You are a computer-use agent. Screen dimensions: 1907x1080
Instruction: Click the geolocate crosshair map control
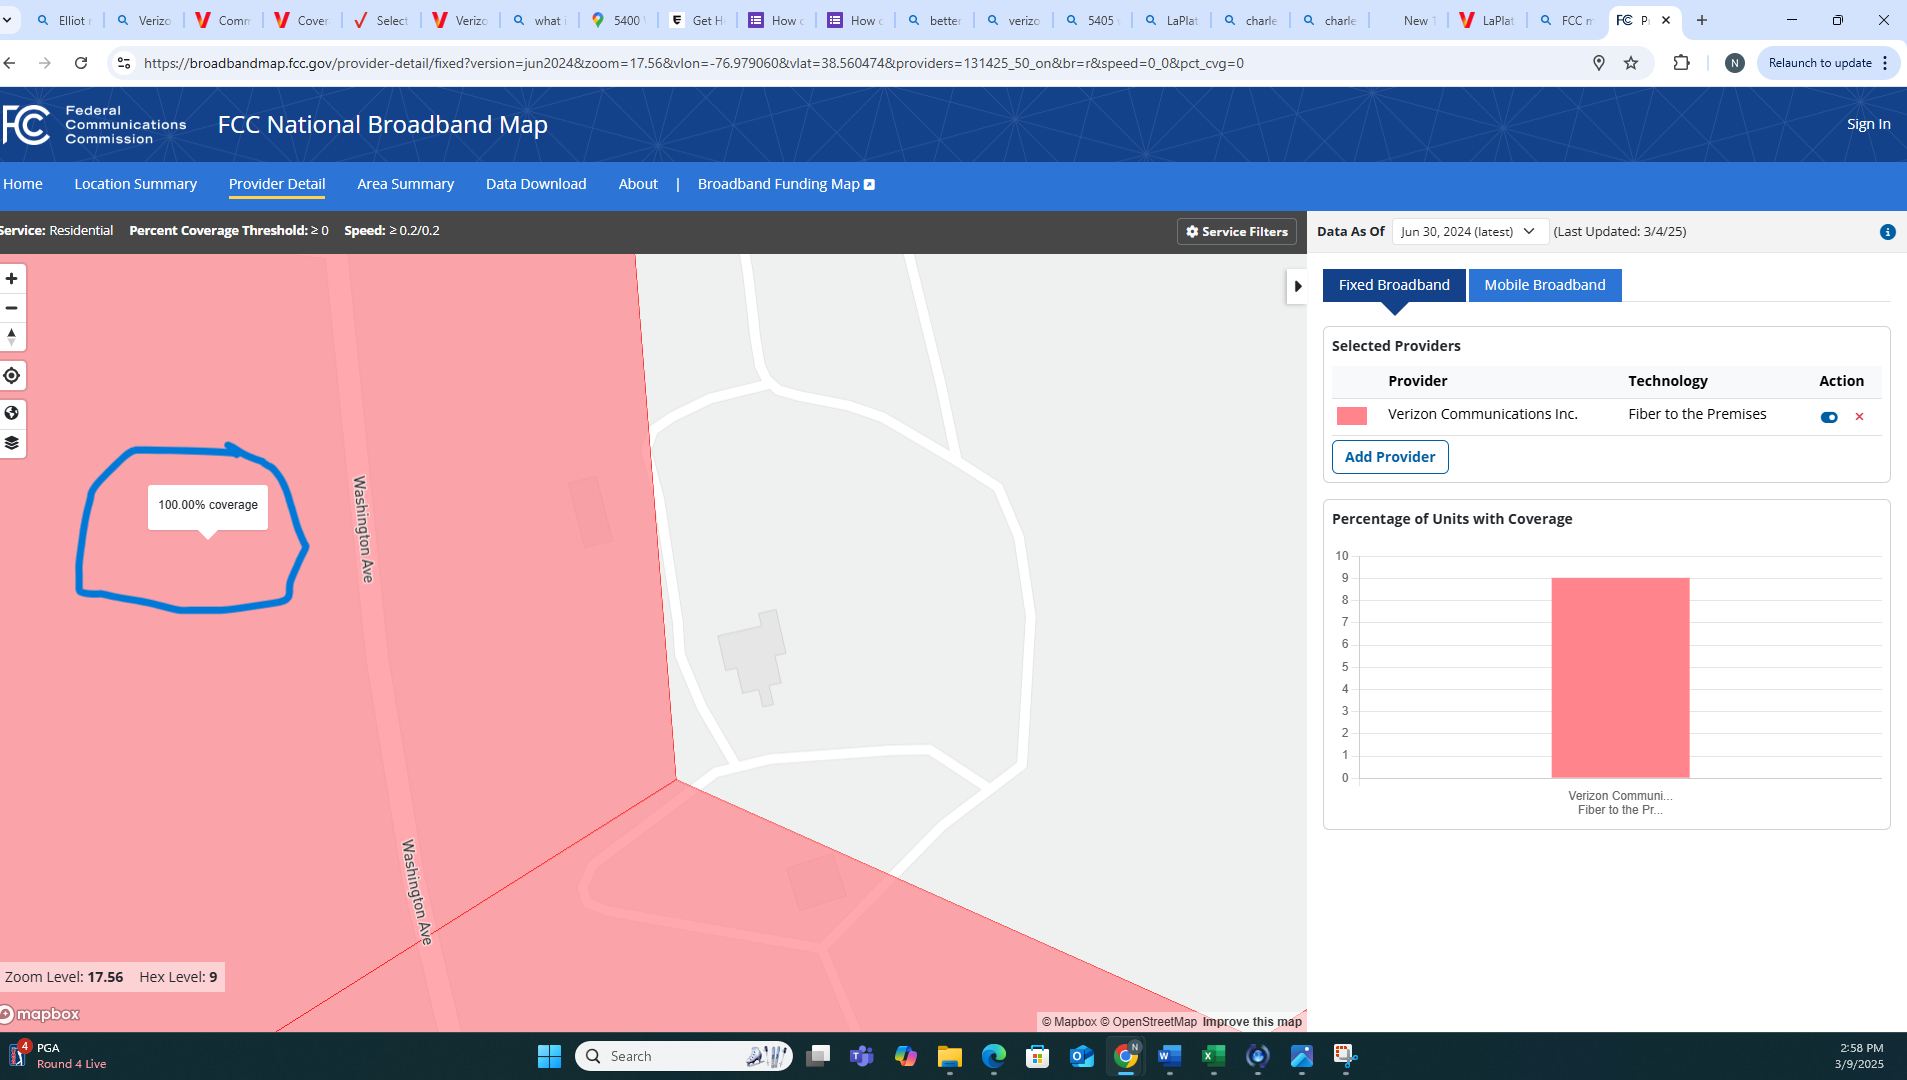click(11, 375)
